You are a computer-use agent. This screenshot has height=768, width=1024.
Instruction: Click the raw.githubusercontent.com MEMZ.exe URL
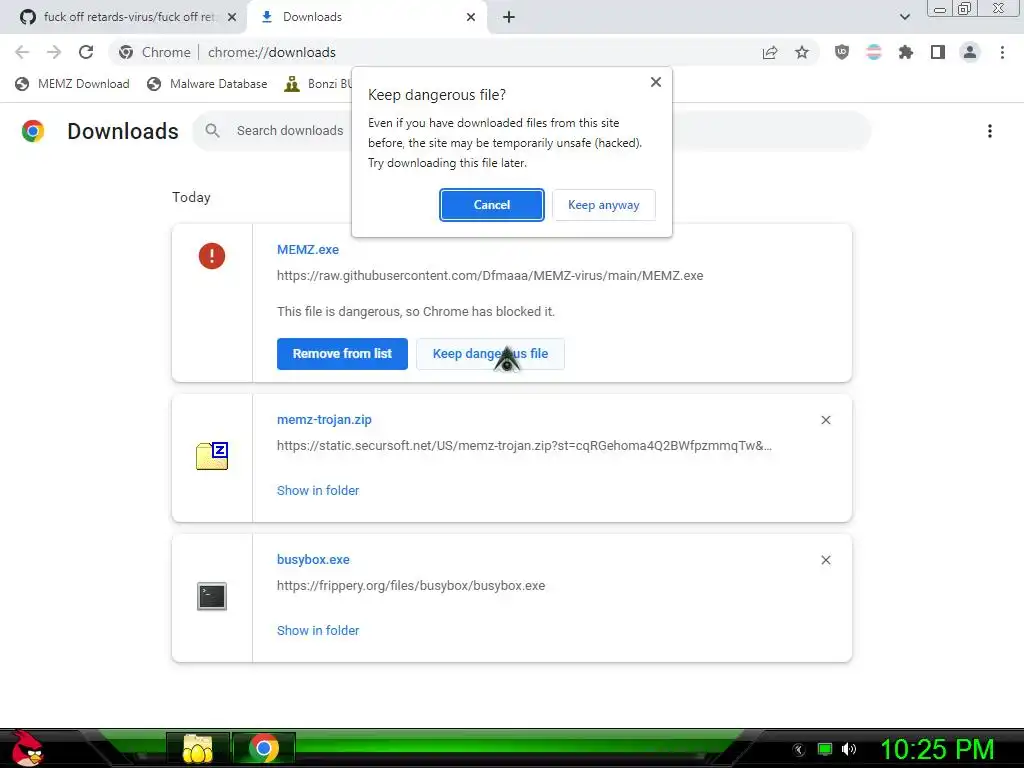[490, 276]
